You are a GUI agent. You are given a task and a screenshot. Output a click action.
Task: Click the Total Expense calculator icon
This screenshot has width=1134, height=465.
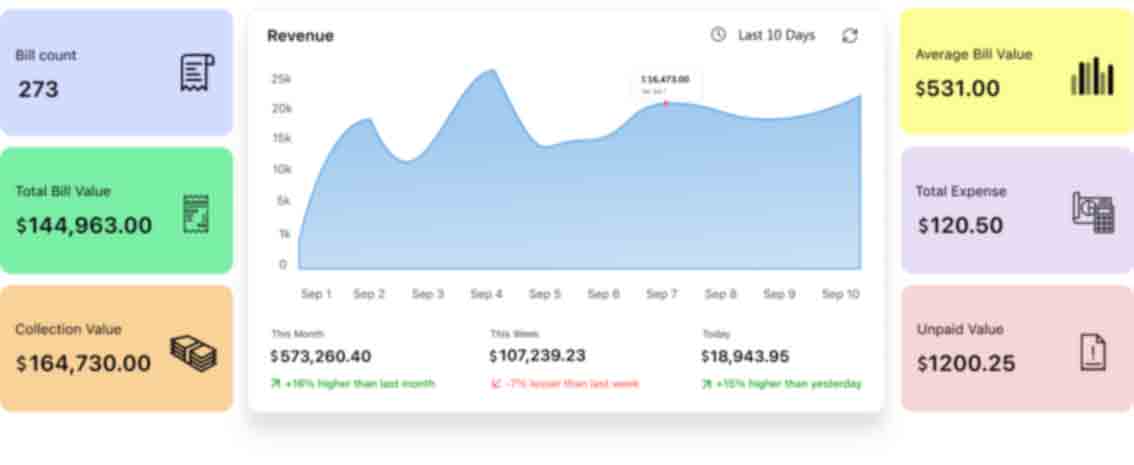tap(1093, 212)
